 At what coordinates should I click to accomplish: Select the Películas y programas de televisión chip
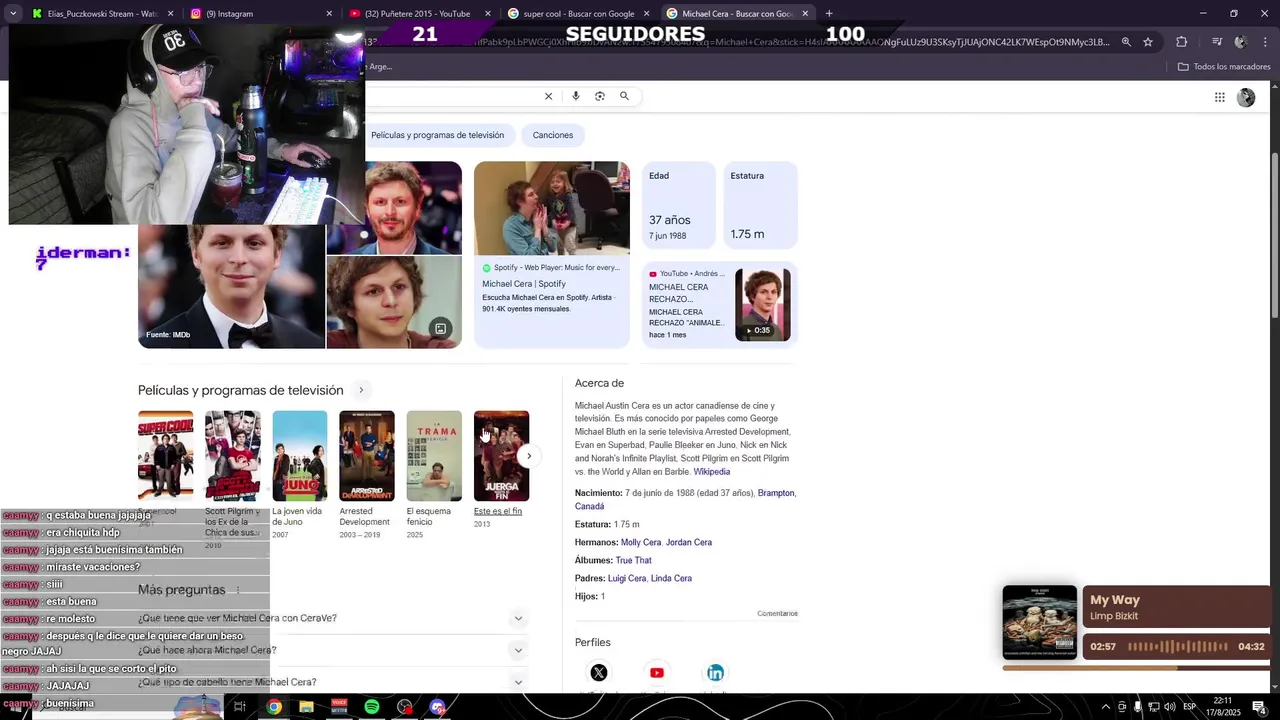[x=437, y=135]
